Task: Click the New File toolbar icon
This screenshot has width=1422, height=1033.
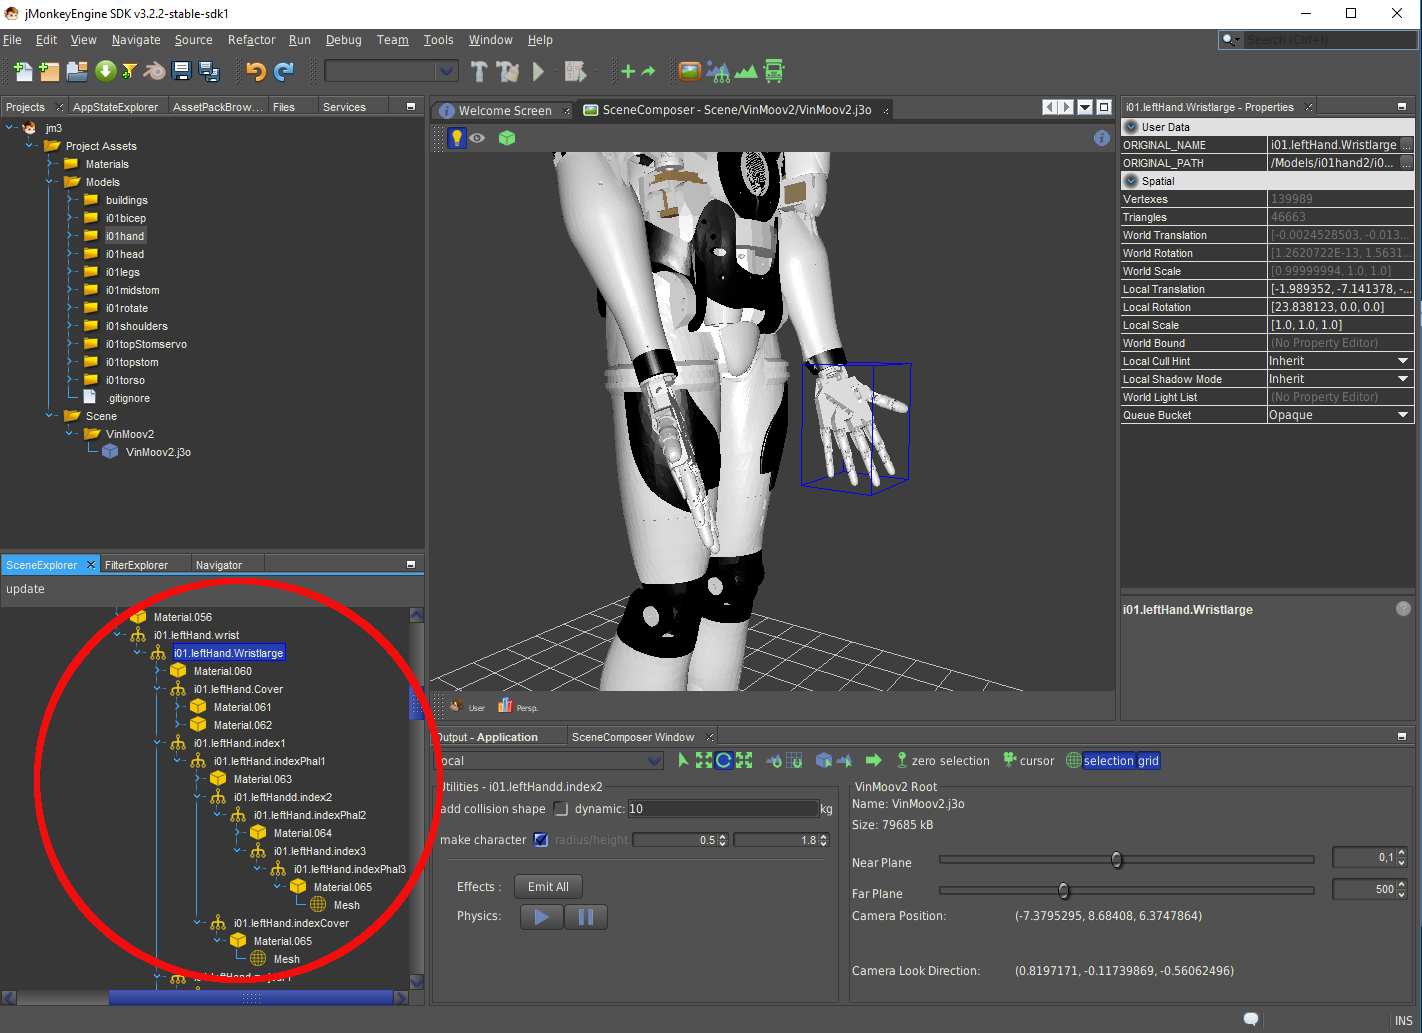Action: click(x=22, y=71)
